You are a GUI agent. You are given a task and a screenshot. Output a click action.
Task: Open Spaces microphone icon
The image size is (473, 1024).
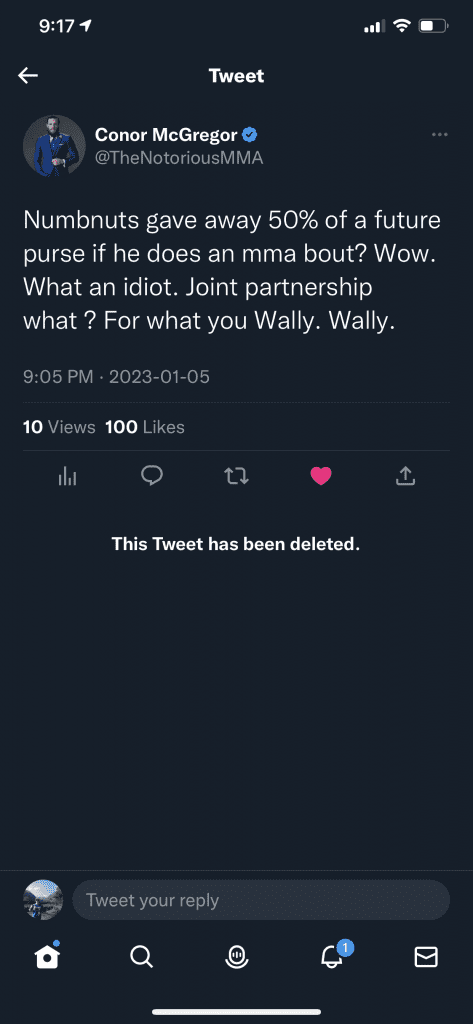(x=235, y=957)
